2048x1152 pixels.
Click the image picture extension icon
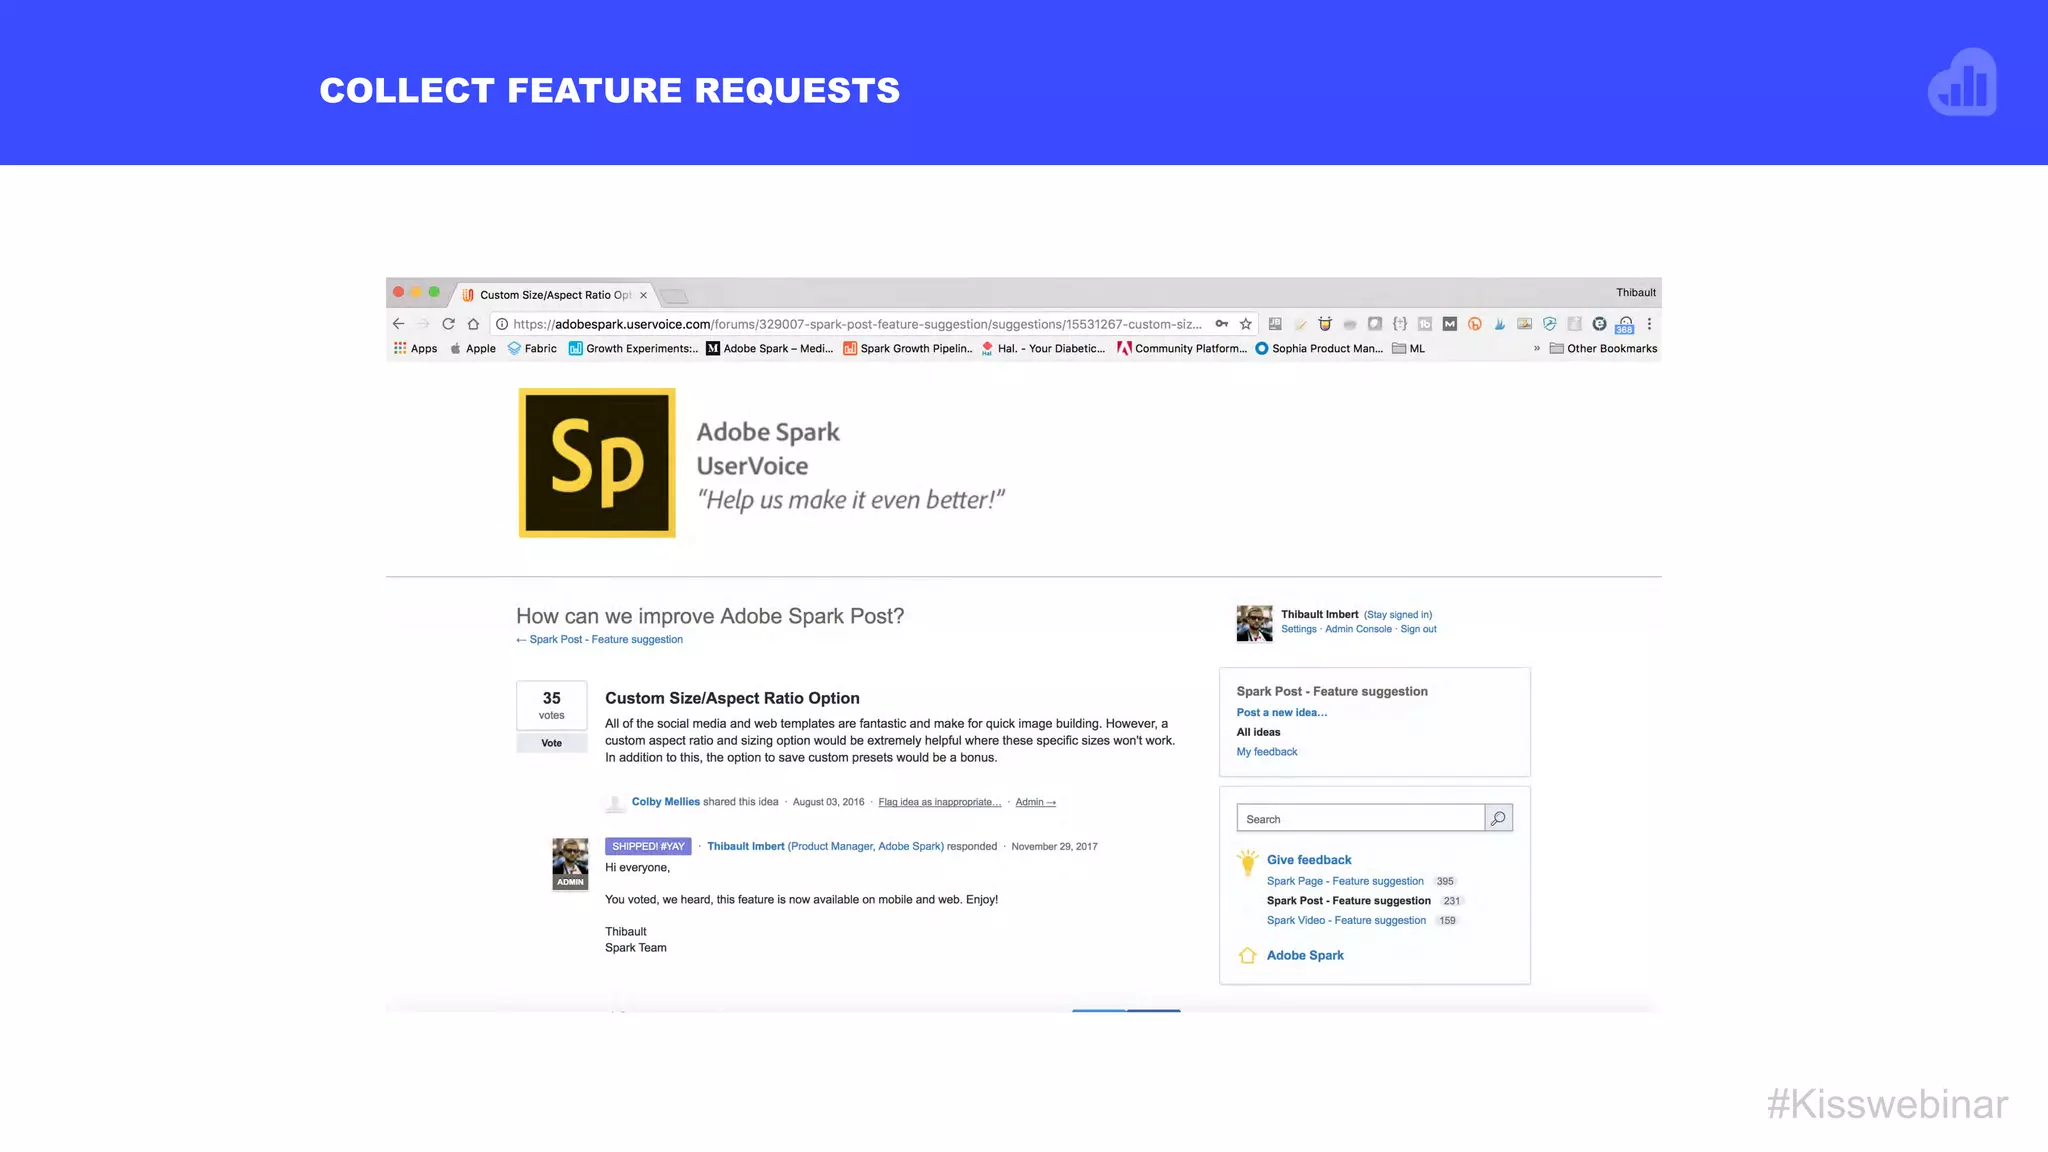[x=1524, y=324]
